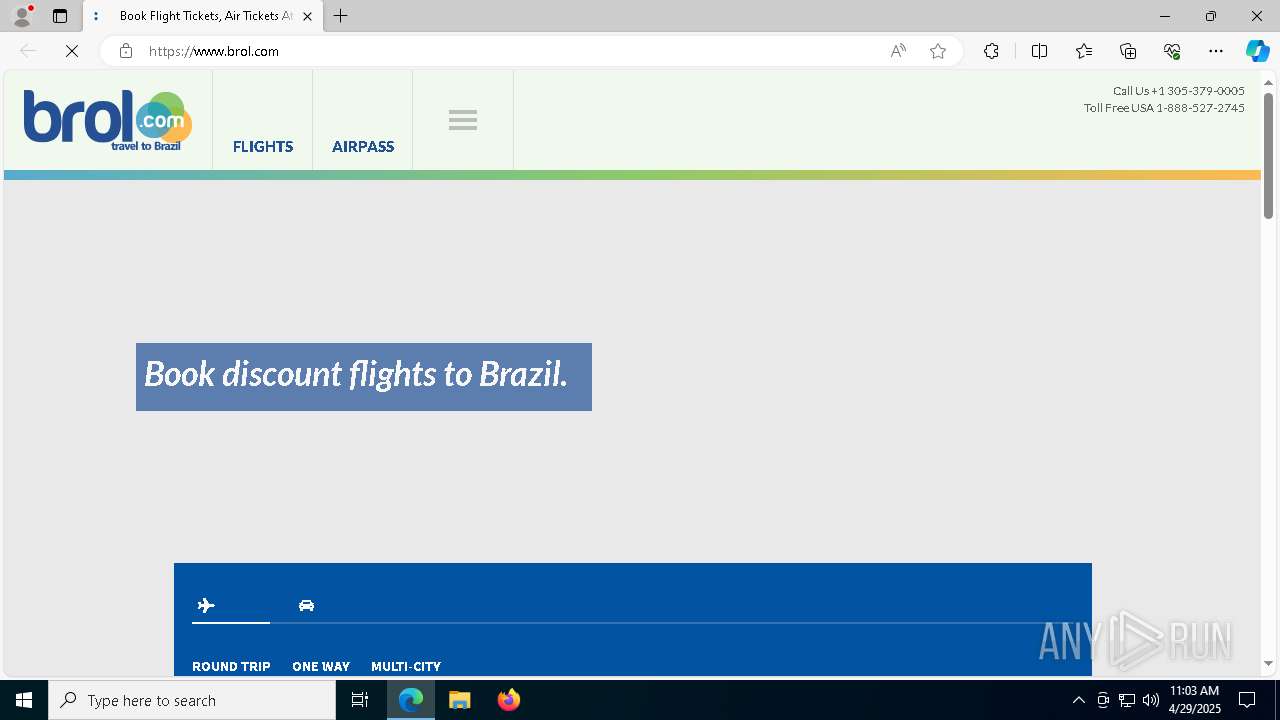Open network status tray icon

(x=1127, y=700)
